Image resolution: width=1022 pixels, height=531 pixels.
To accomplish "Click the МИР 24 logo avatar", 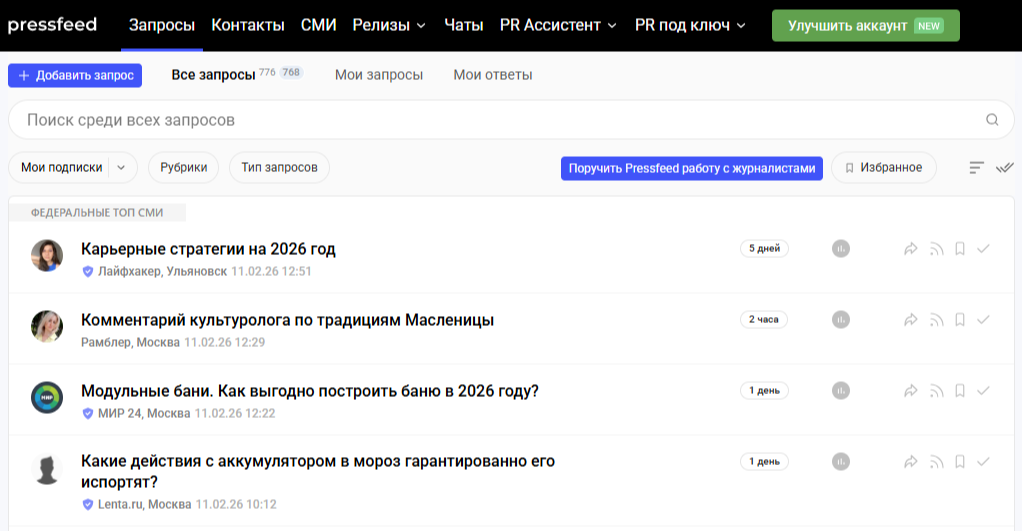I will pos(47,397).
